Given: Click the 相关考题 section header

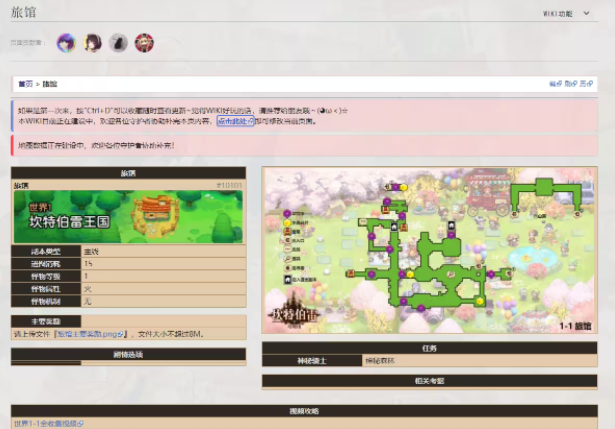Looking at the screenshot, I should click(429, 381).
